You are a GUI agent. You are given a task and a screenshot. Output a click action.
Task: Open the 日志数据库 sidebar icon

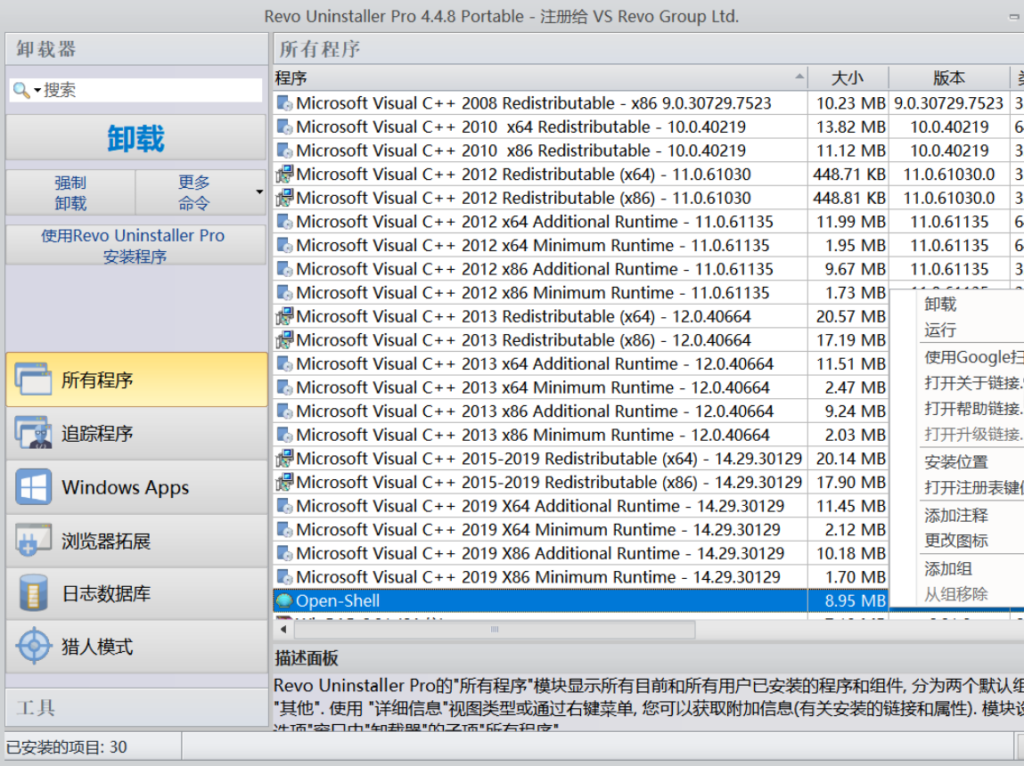33,593
